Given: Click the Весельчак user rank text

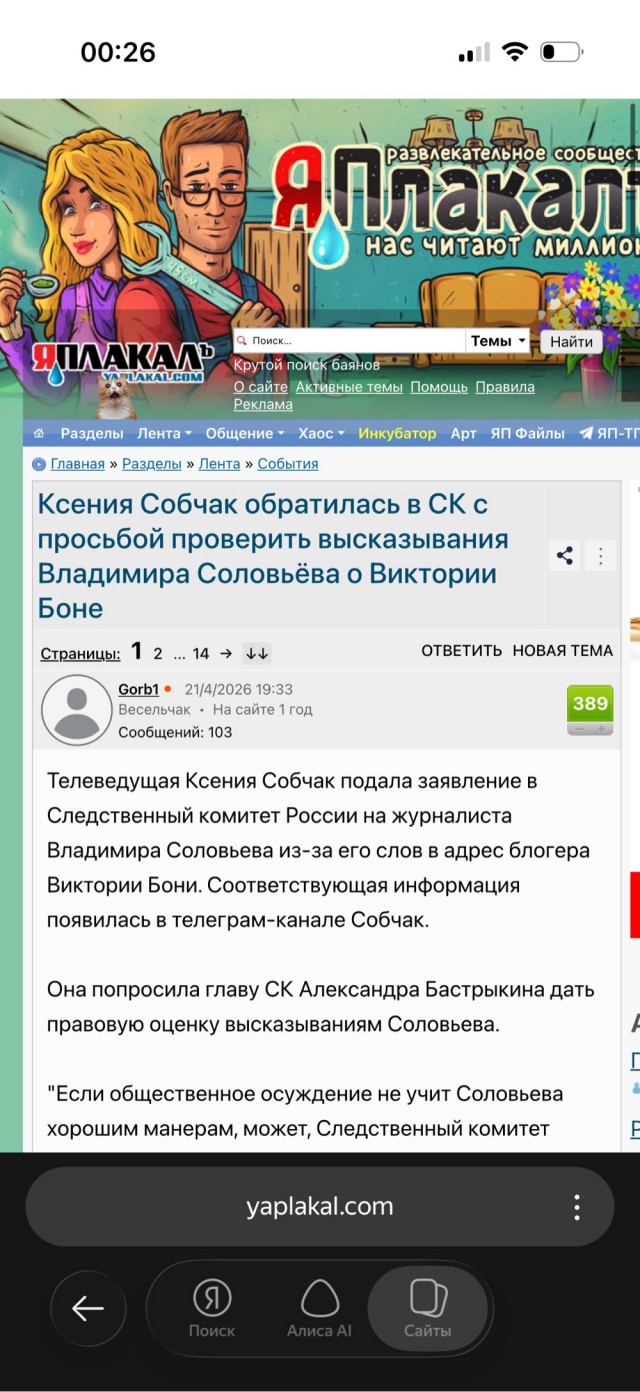Looking at the screenshot, I should (x=154, y=710).
